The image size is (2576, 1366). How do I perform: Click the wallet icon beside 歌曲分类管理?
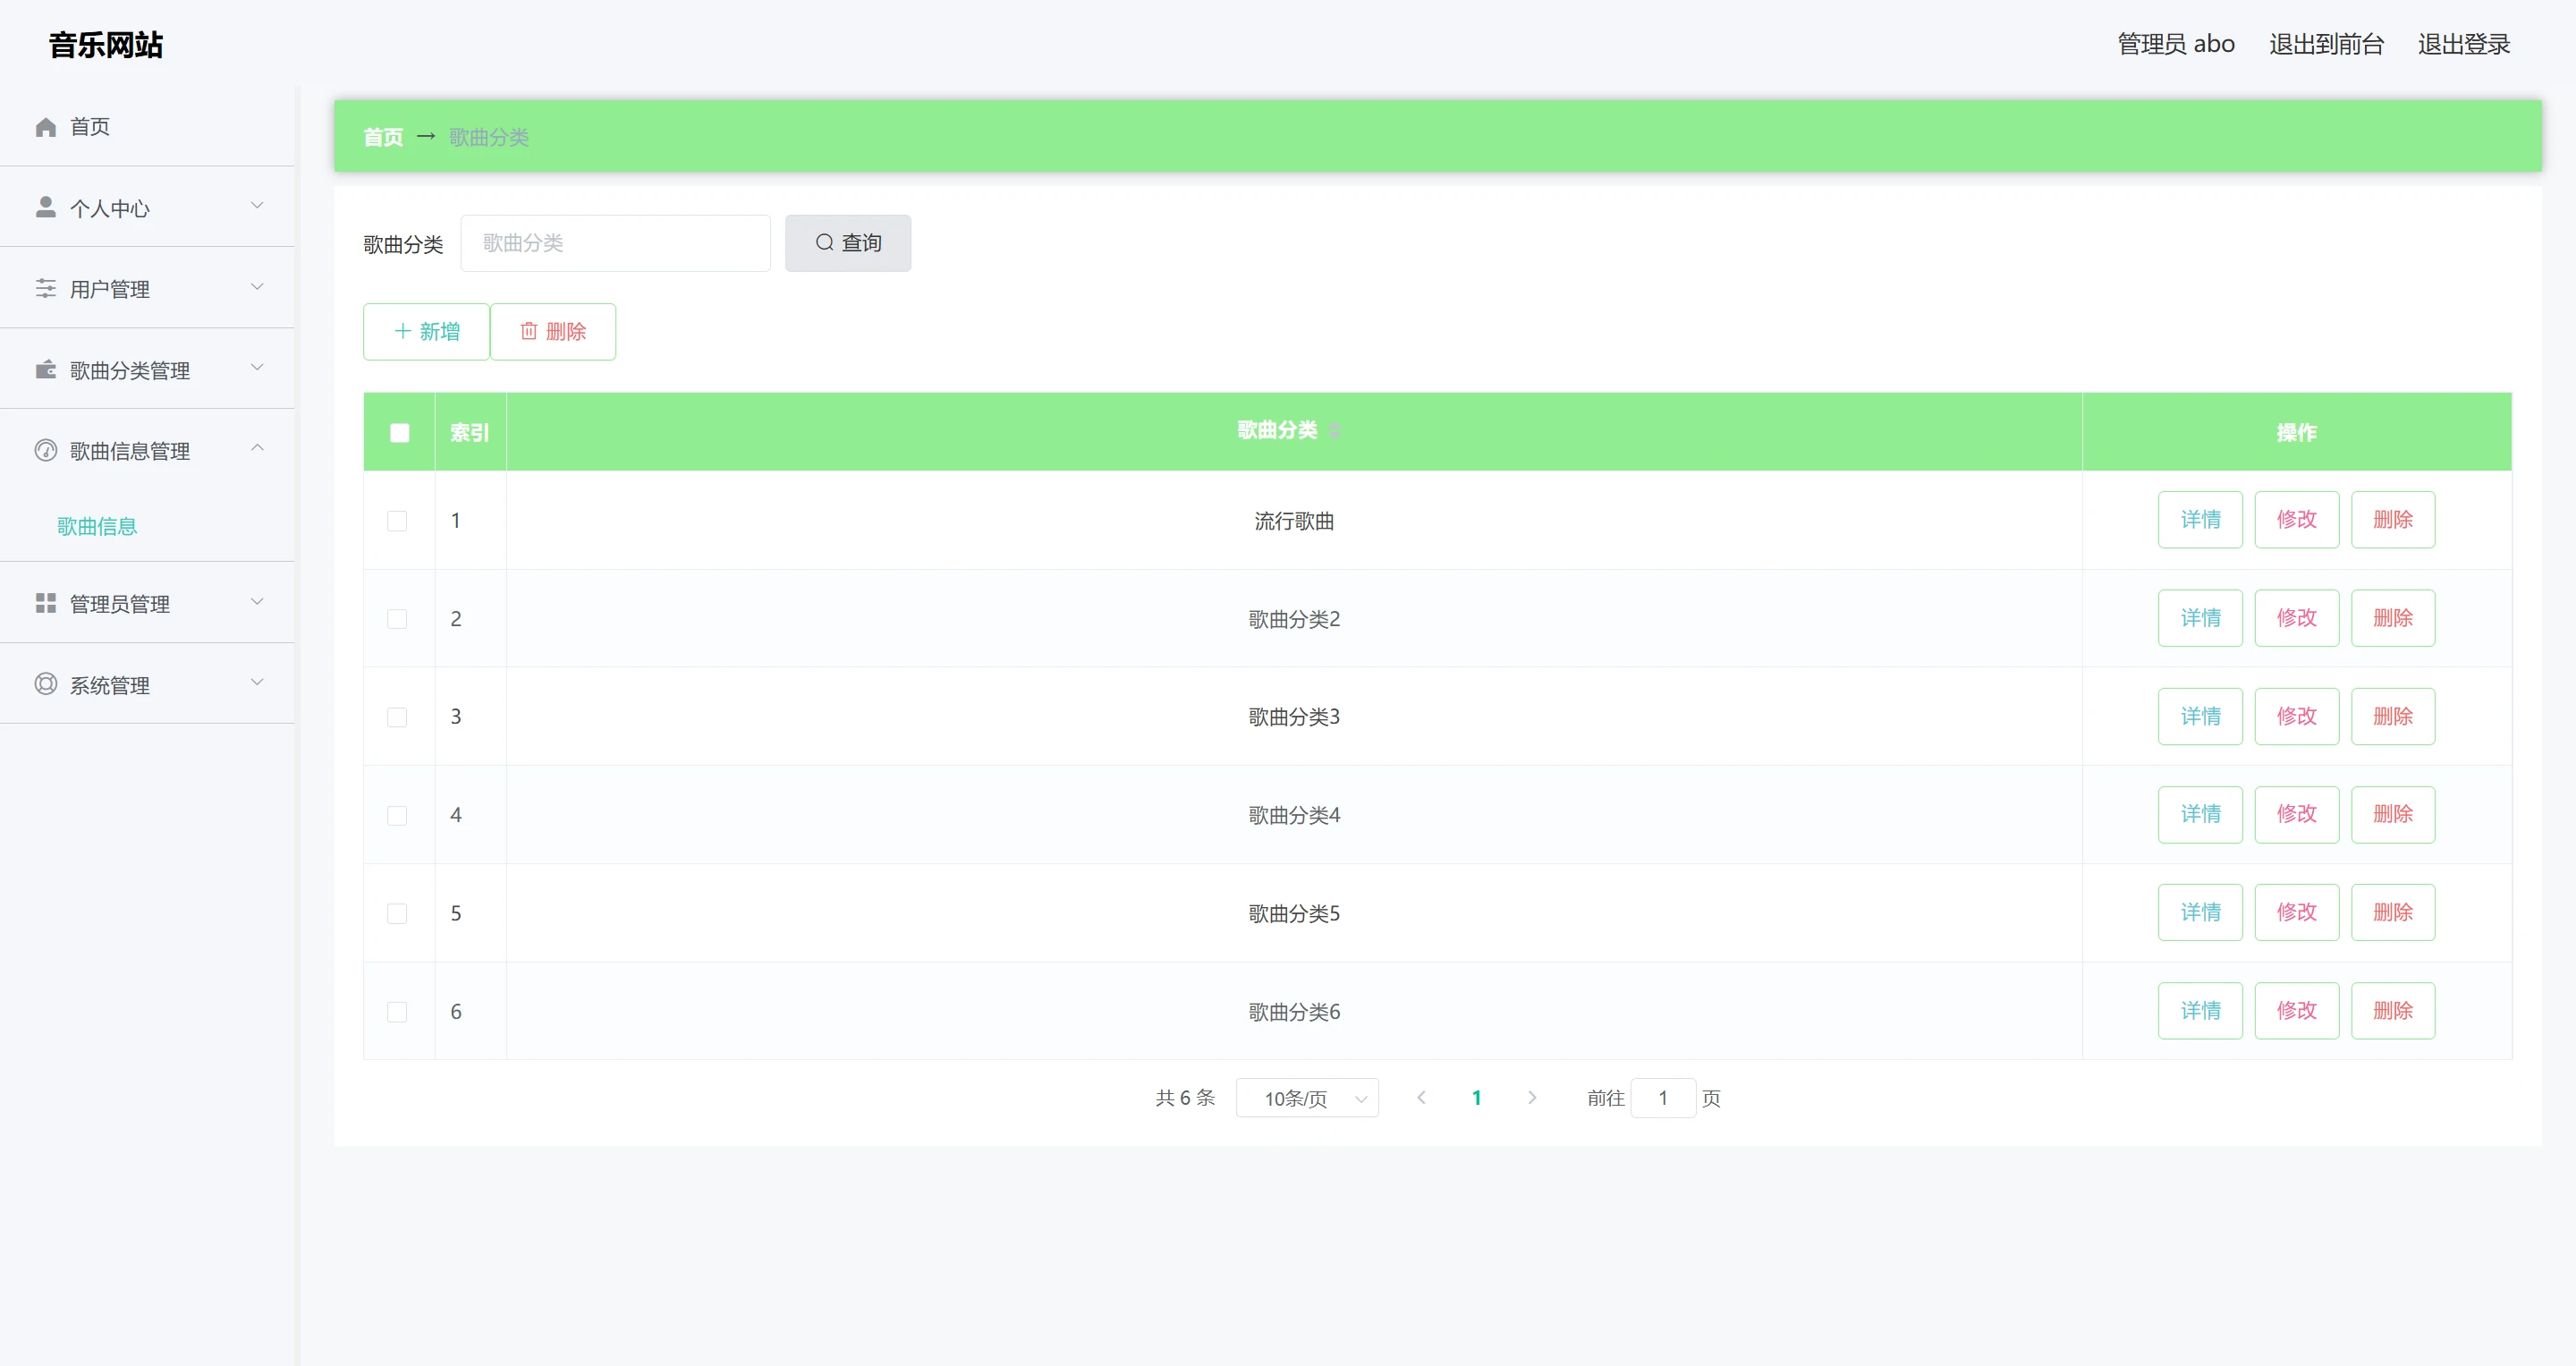[x=46, y=369]
